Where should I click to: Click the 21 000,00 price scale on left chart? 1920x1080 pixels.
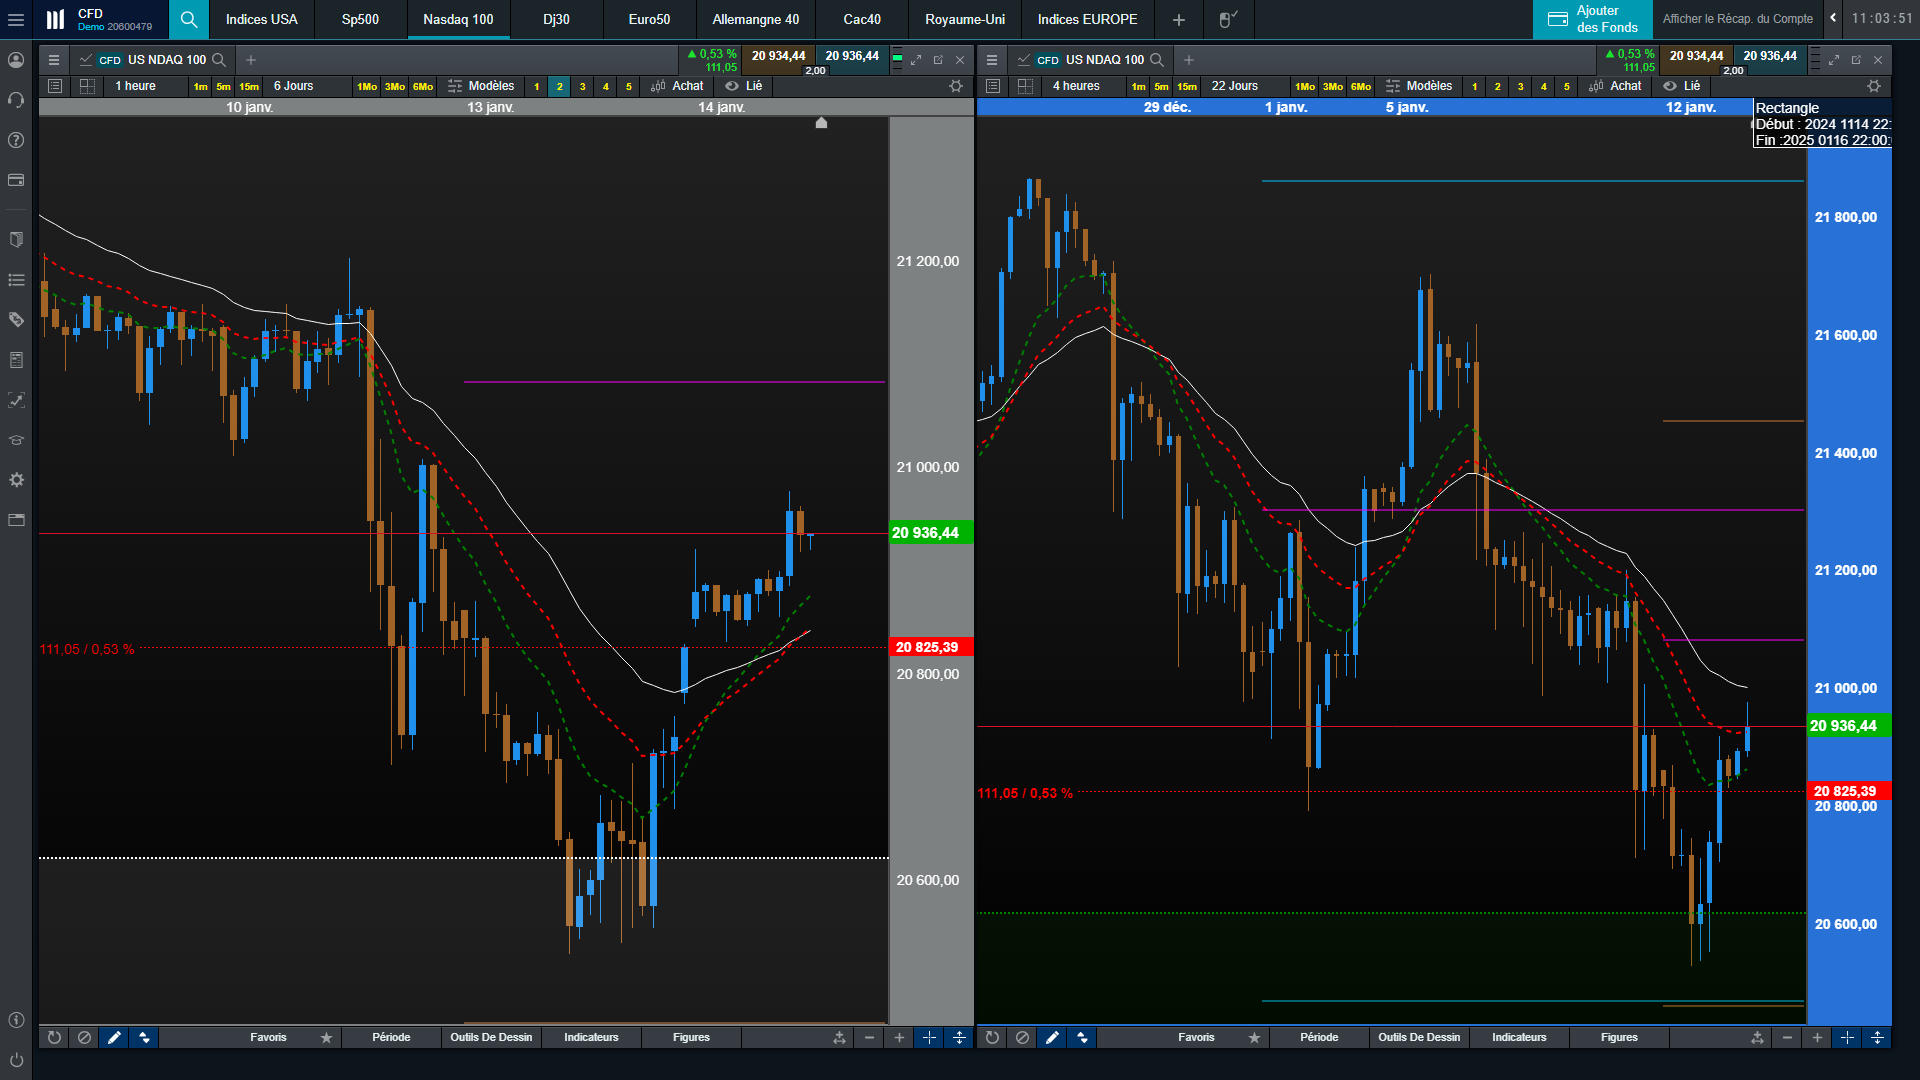[x=927, y=467]
